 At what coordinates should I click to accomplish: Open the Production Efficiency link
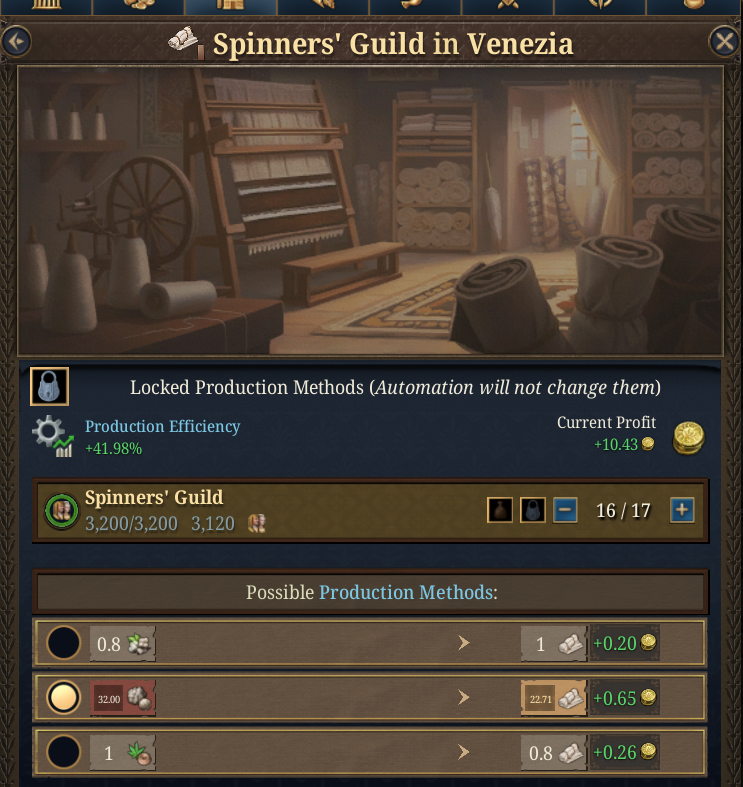click(162, 426)
